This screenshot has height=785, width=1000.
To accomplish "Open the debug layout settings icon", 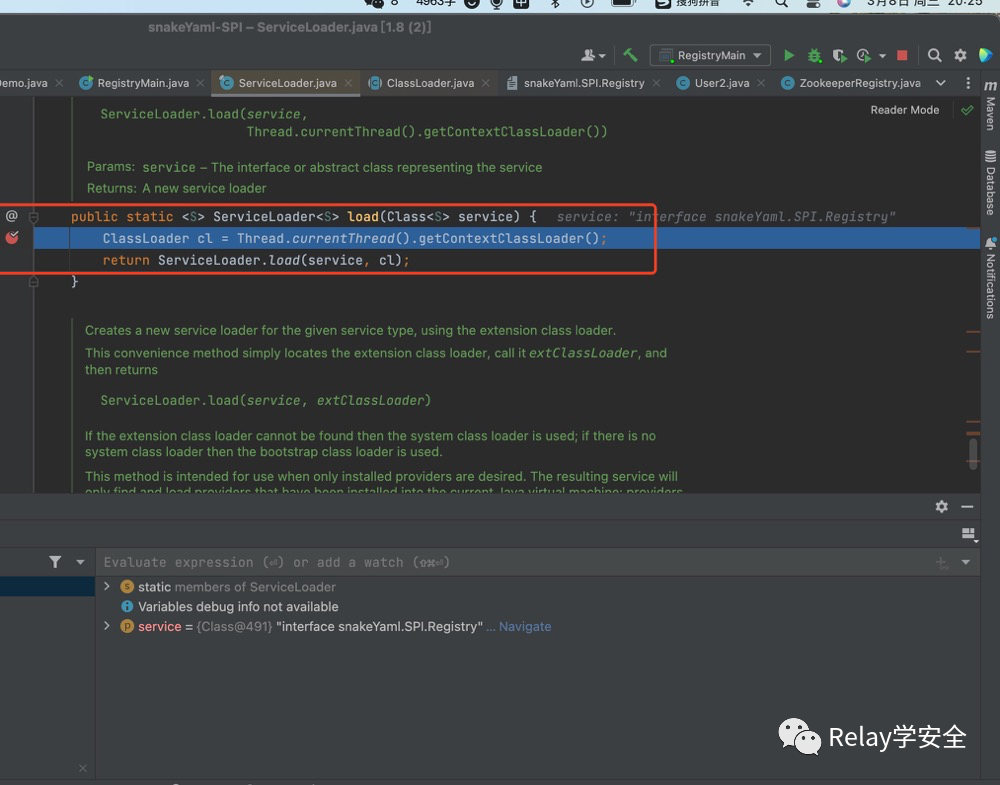I will pos(969,534).
